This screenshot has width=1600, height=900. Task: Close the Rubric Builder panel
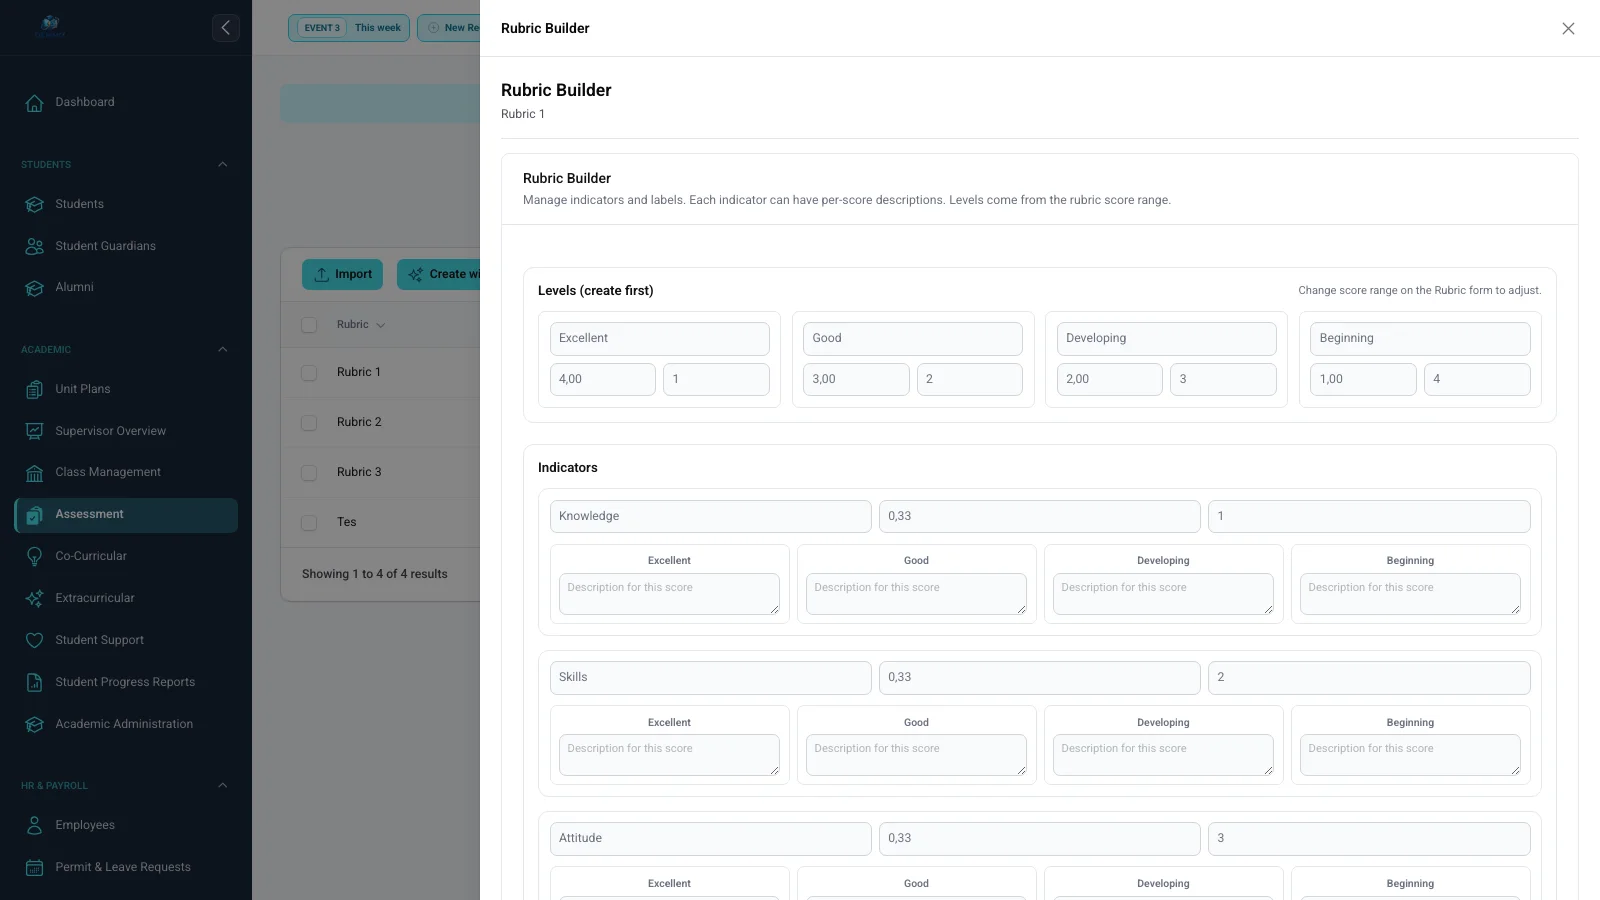(1568, 28)
